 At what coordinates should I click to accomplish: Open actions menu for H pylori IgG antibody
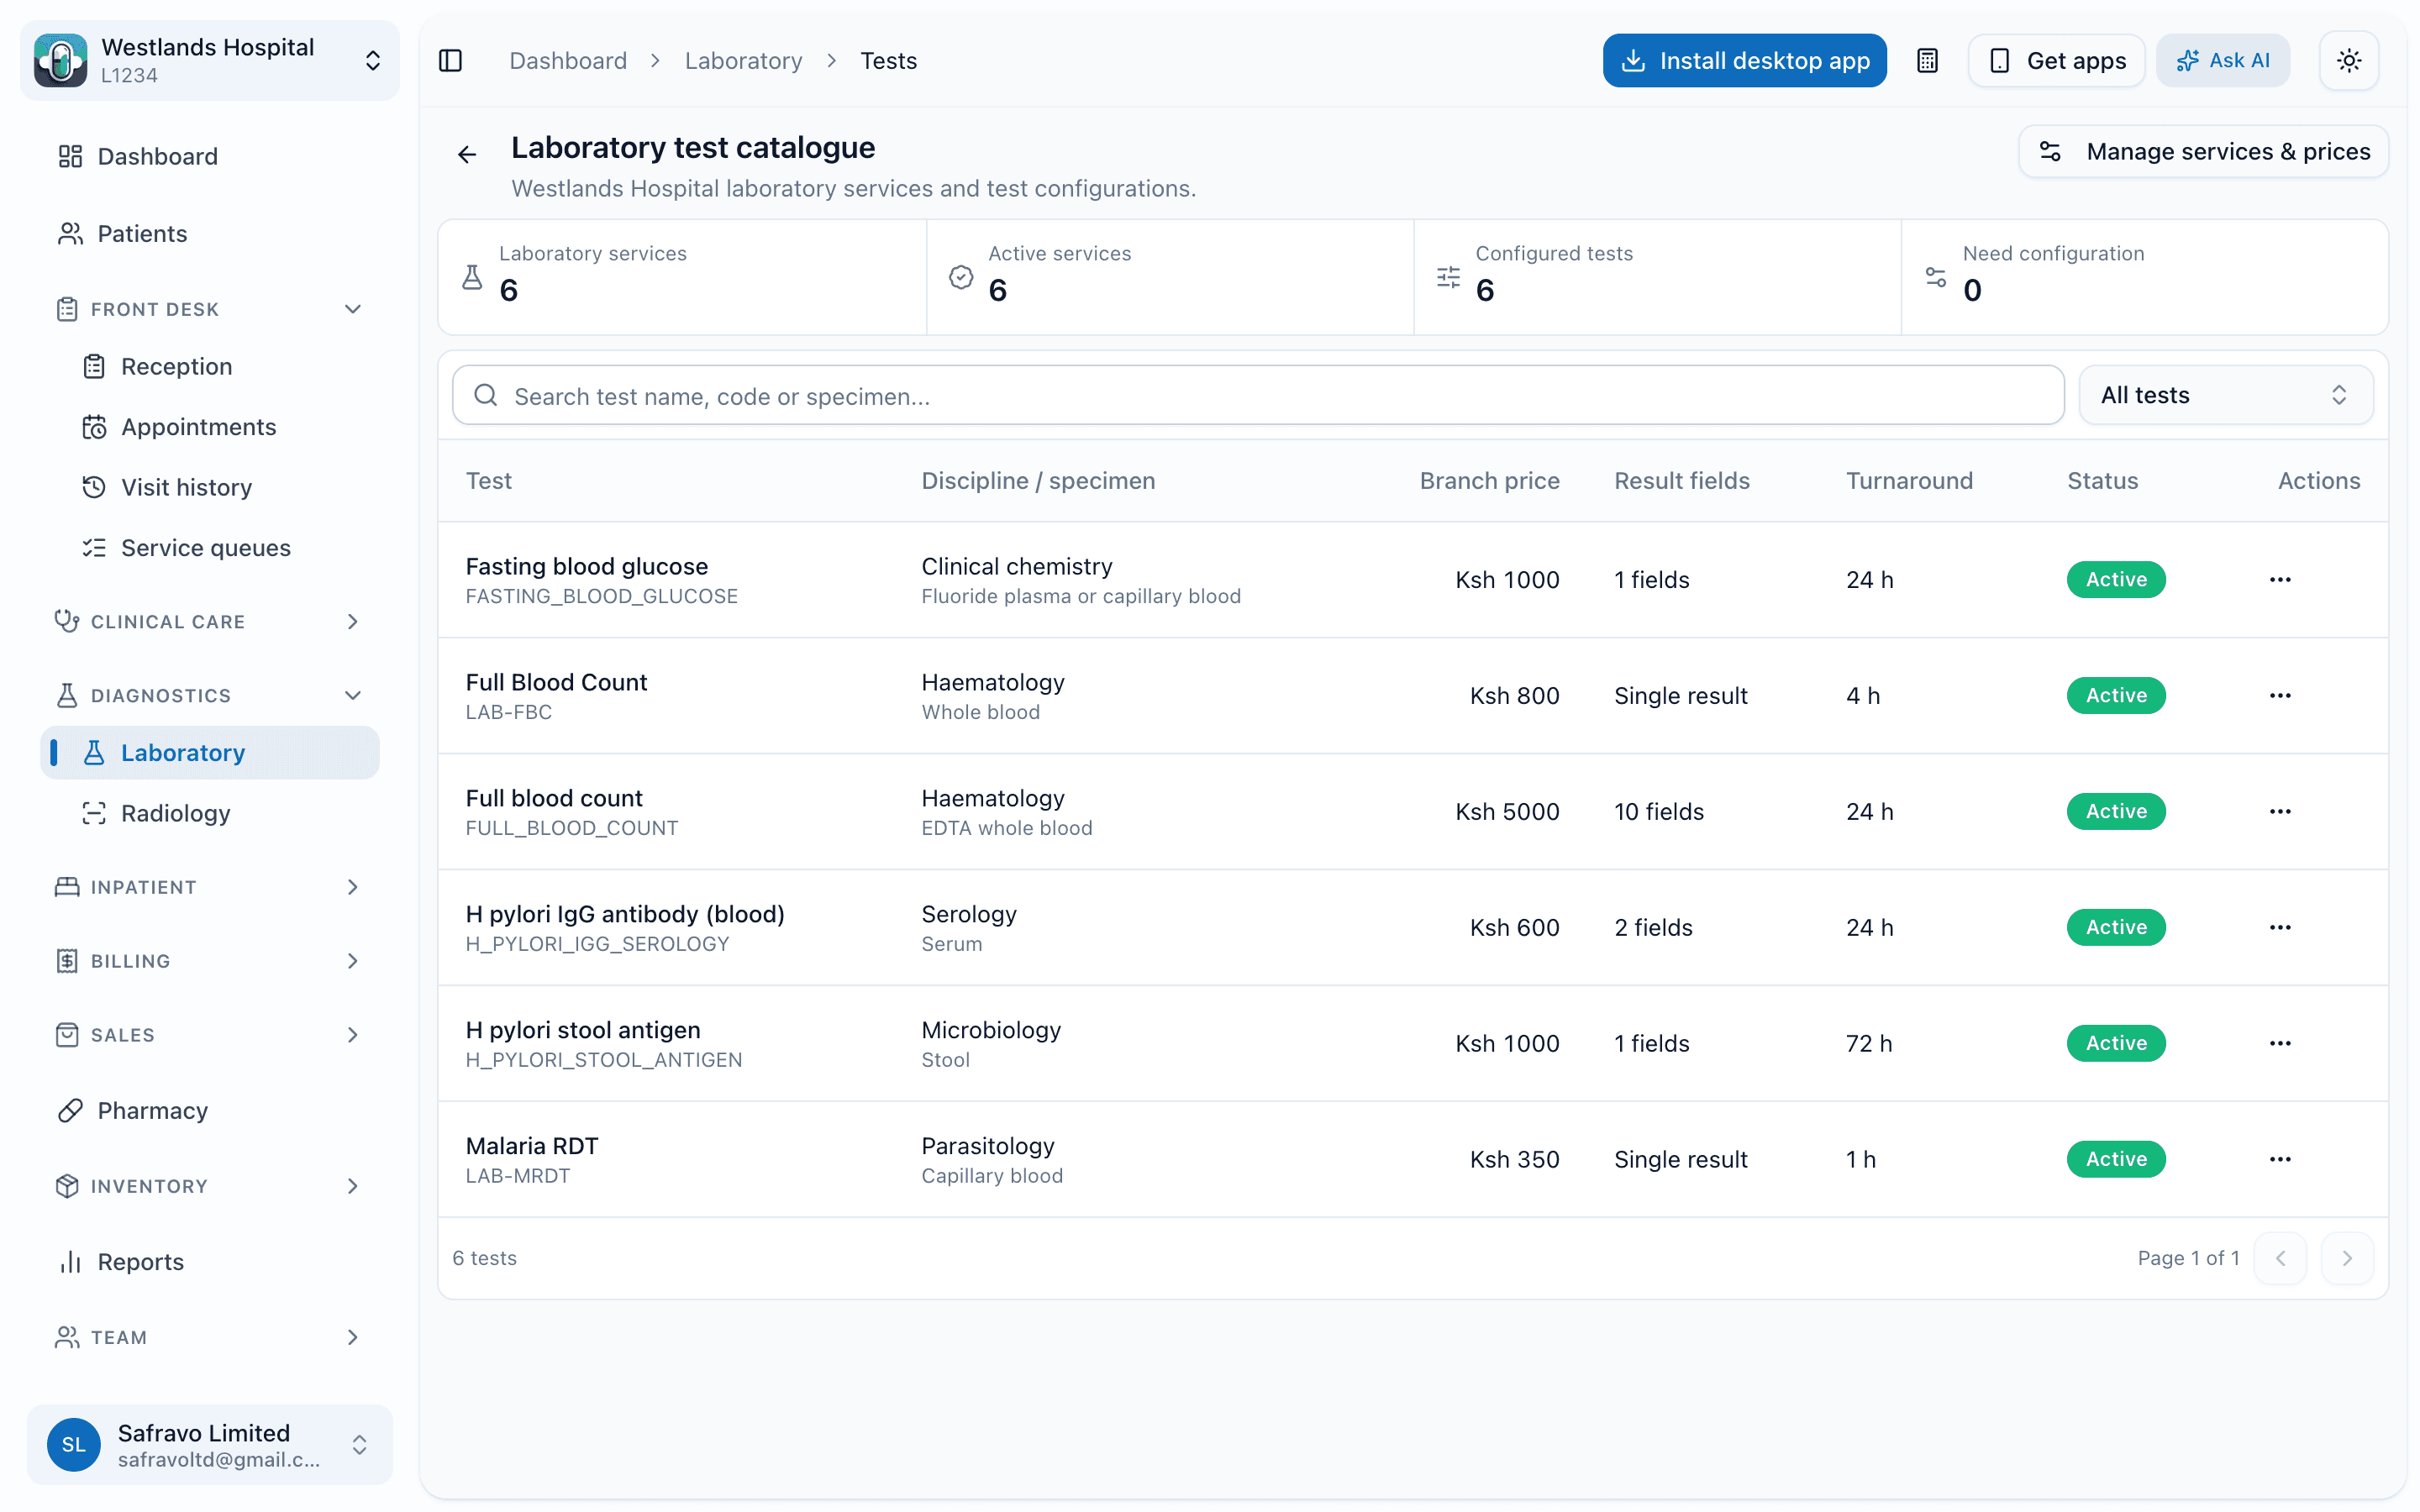point(2280,928)
